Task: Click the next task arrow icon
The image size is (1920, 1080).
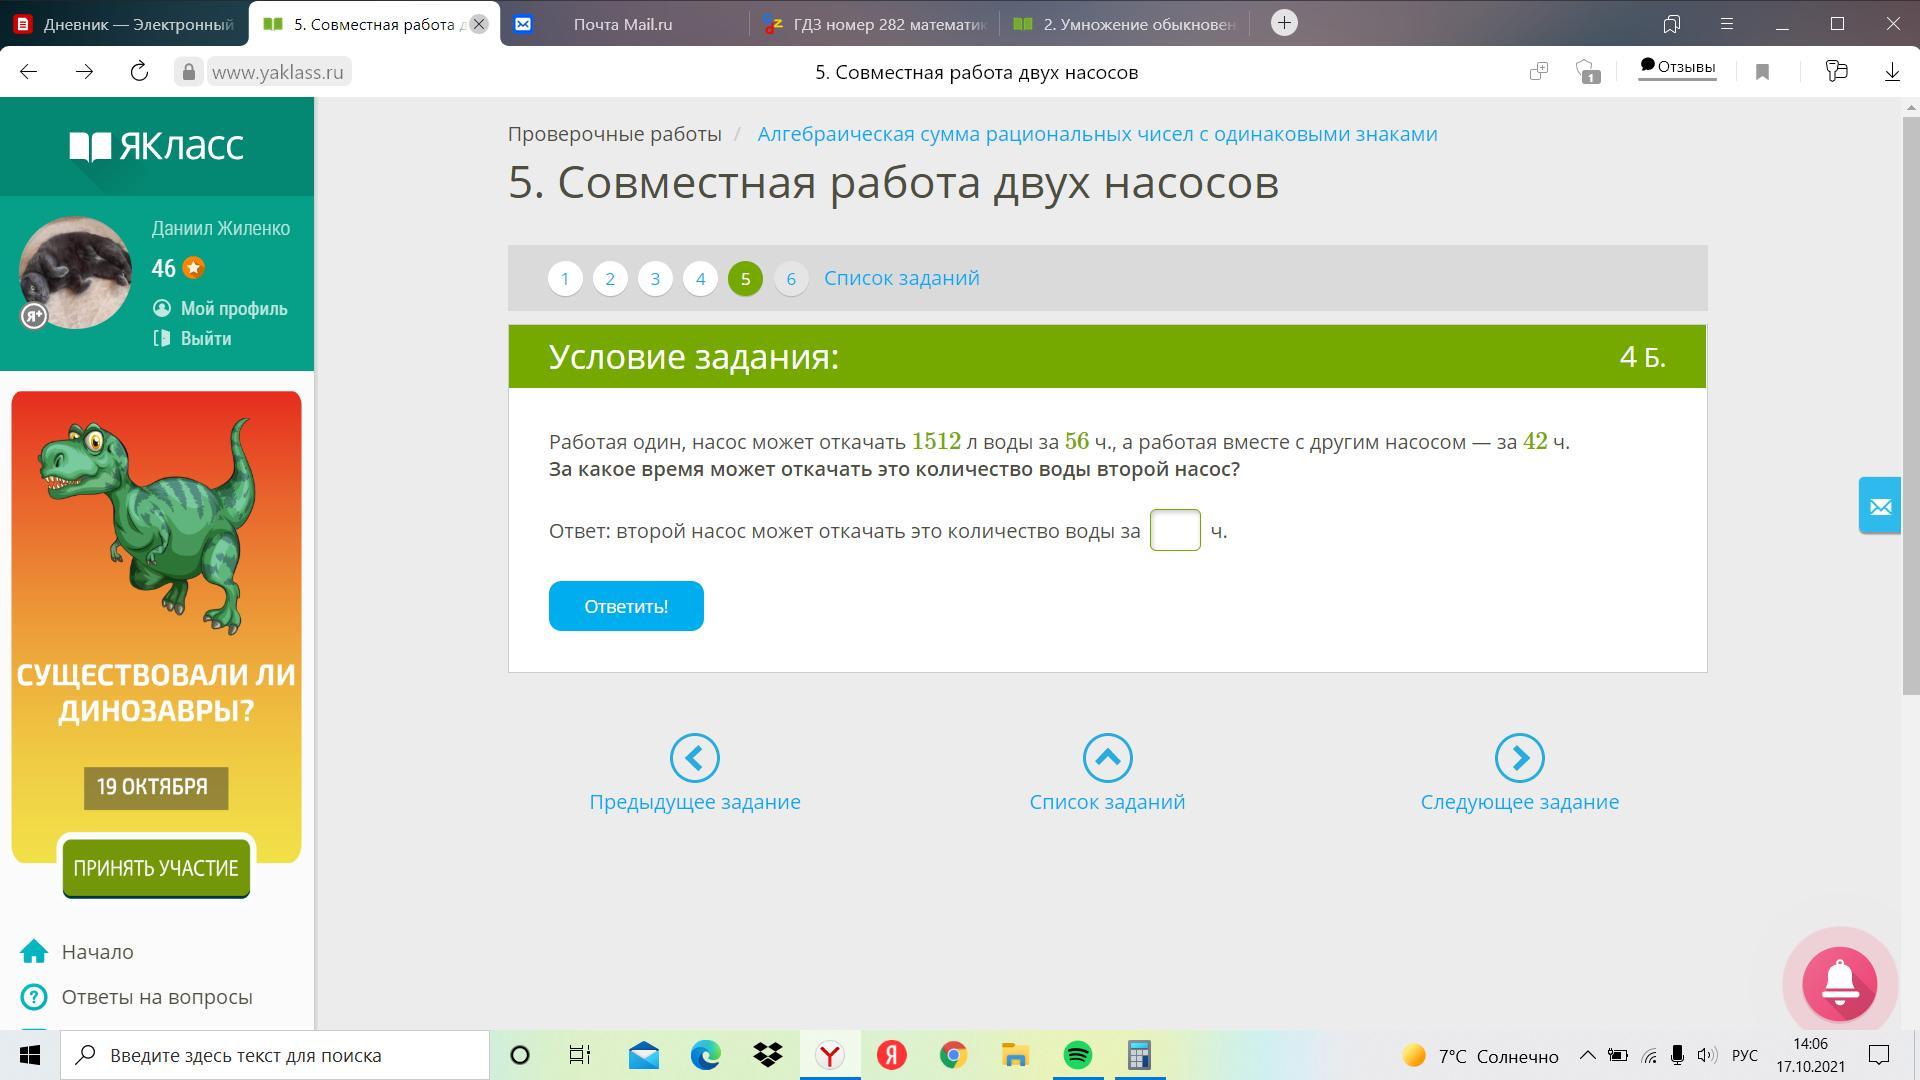Action: (x=1519, y=758)
